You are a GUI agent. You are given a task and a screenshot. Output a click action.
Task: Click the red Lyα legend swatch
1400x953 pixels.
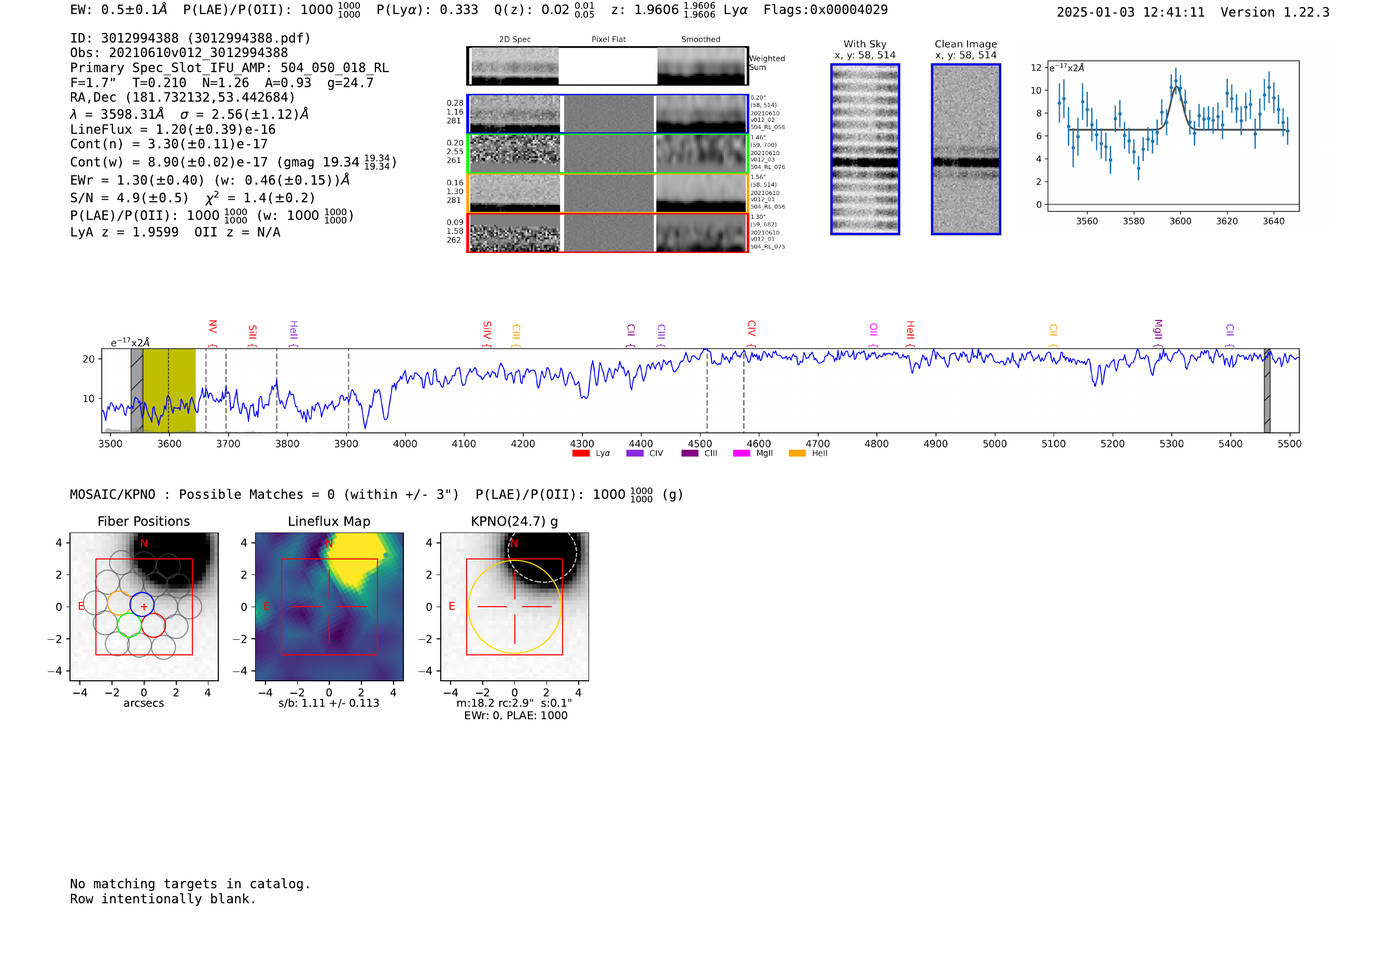coord(580,454)
